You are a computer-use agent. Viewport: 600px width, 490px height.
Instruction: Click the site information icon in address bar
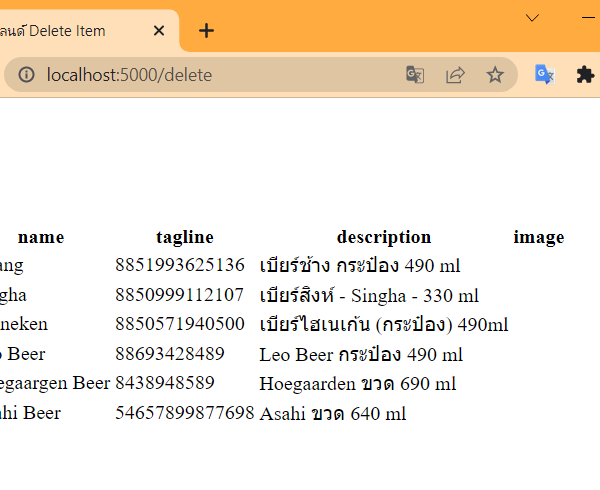tap(27, 75)
